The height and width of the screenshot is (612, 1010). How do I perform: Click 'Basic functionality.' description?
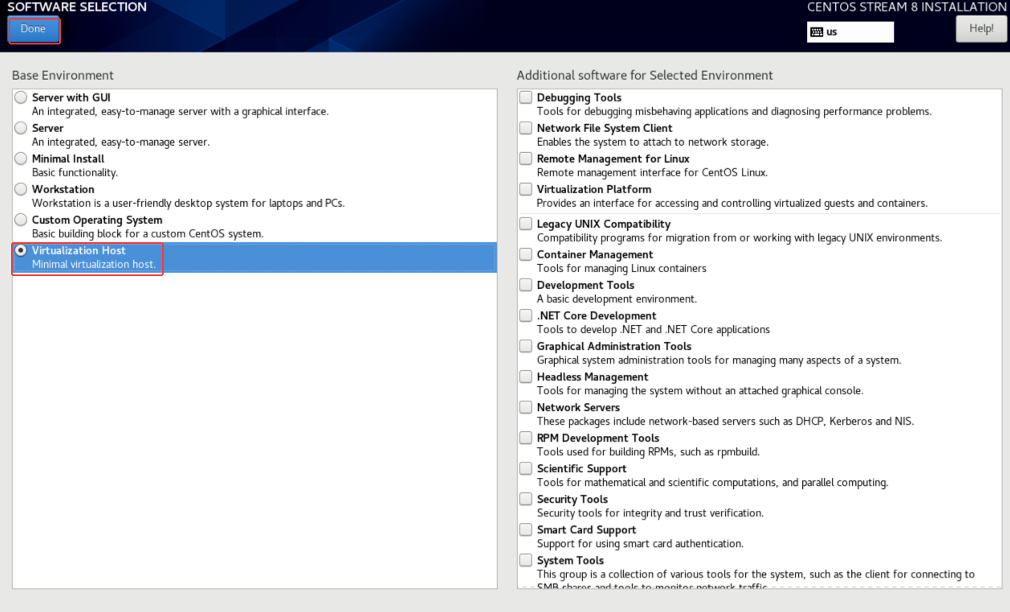pos(75,173)
